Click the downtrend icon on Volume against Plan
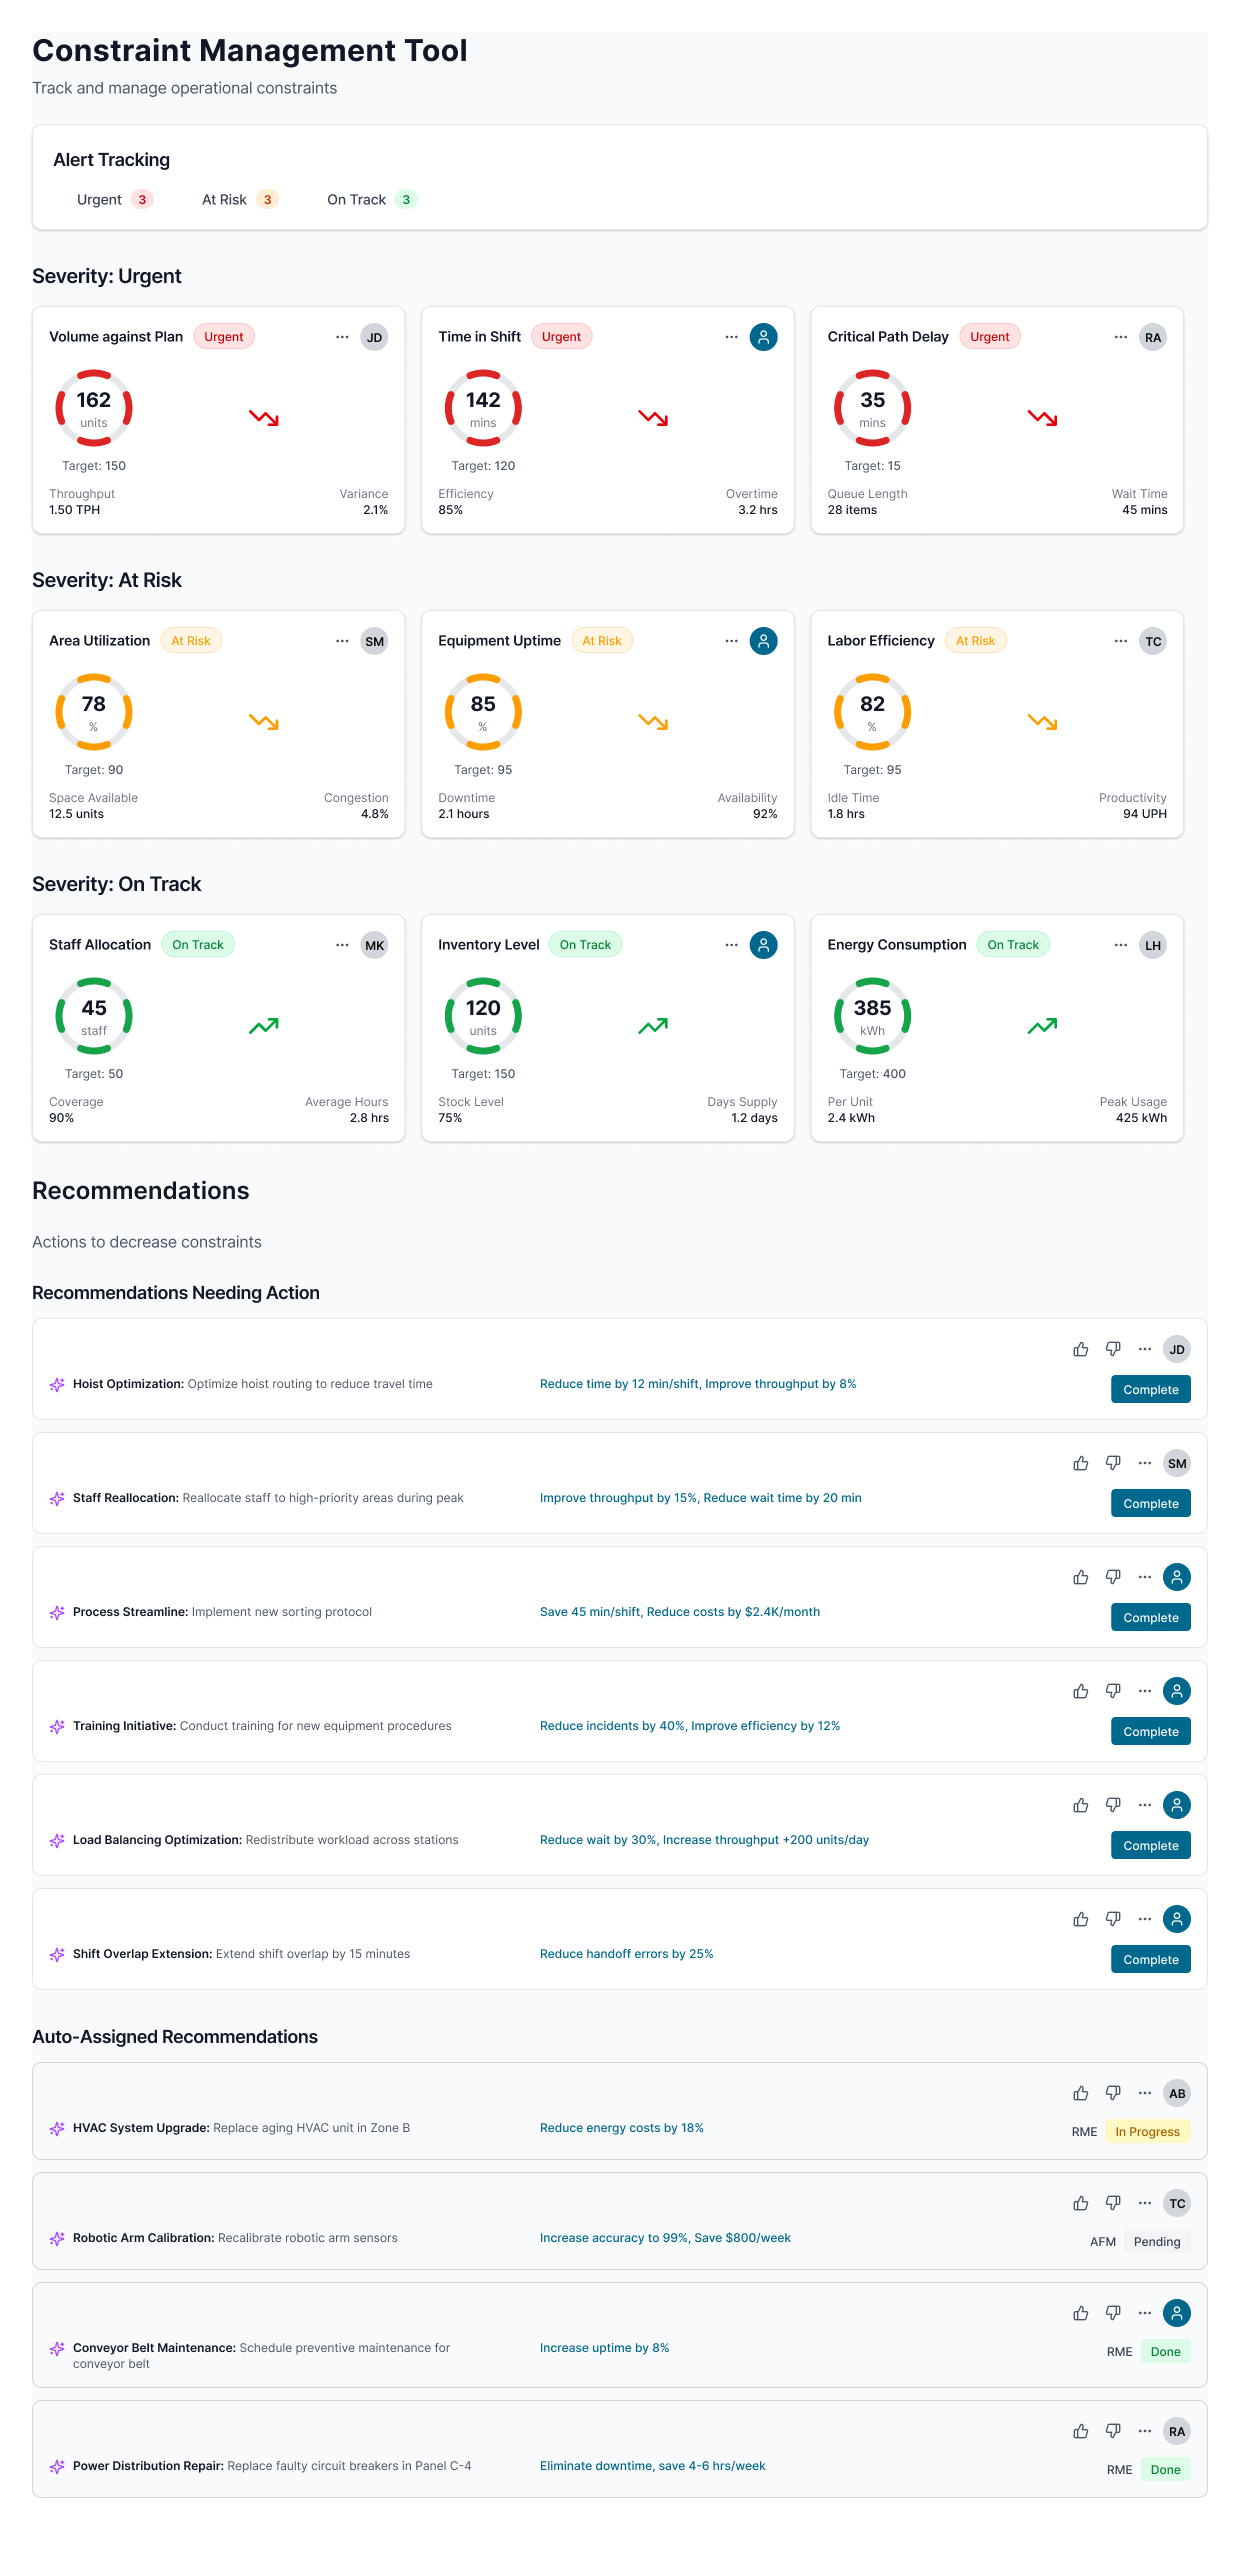Screen dimensions: 1240x2562 tap(264, 417)
